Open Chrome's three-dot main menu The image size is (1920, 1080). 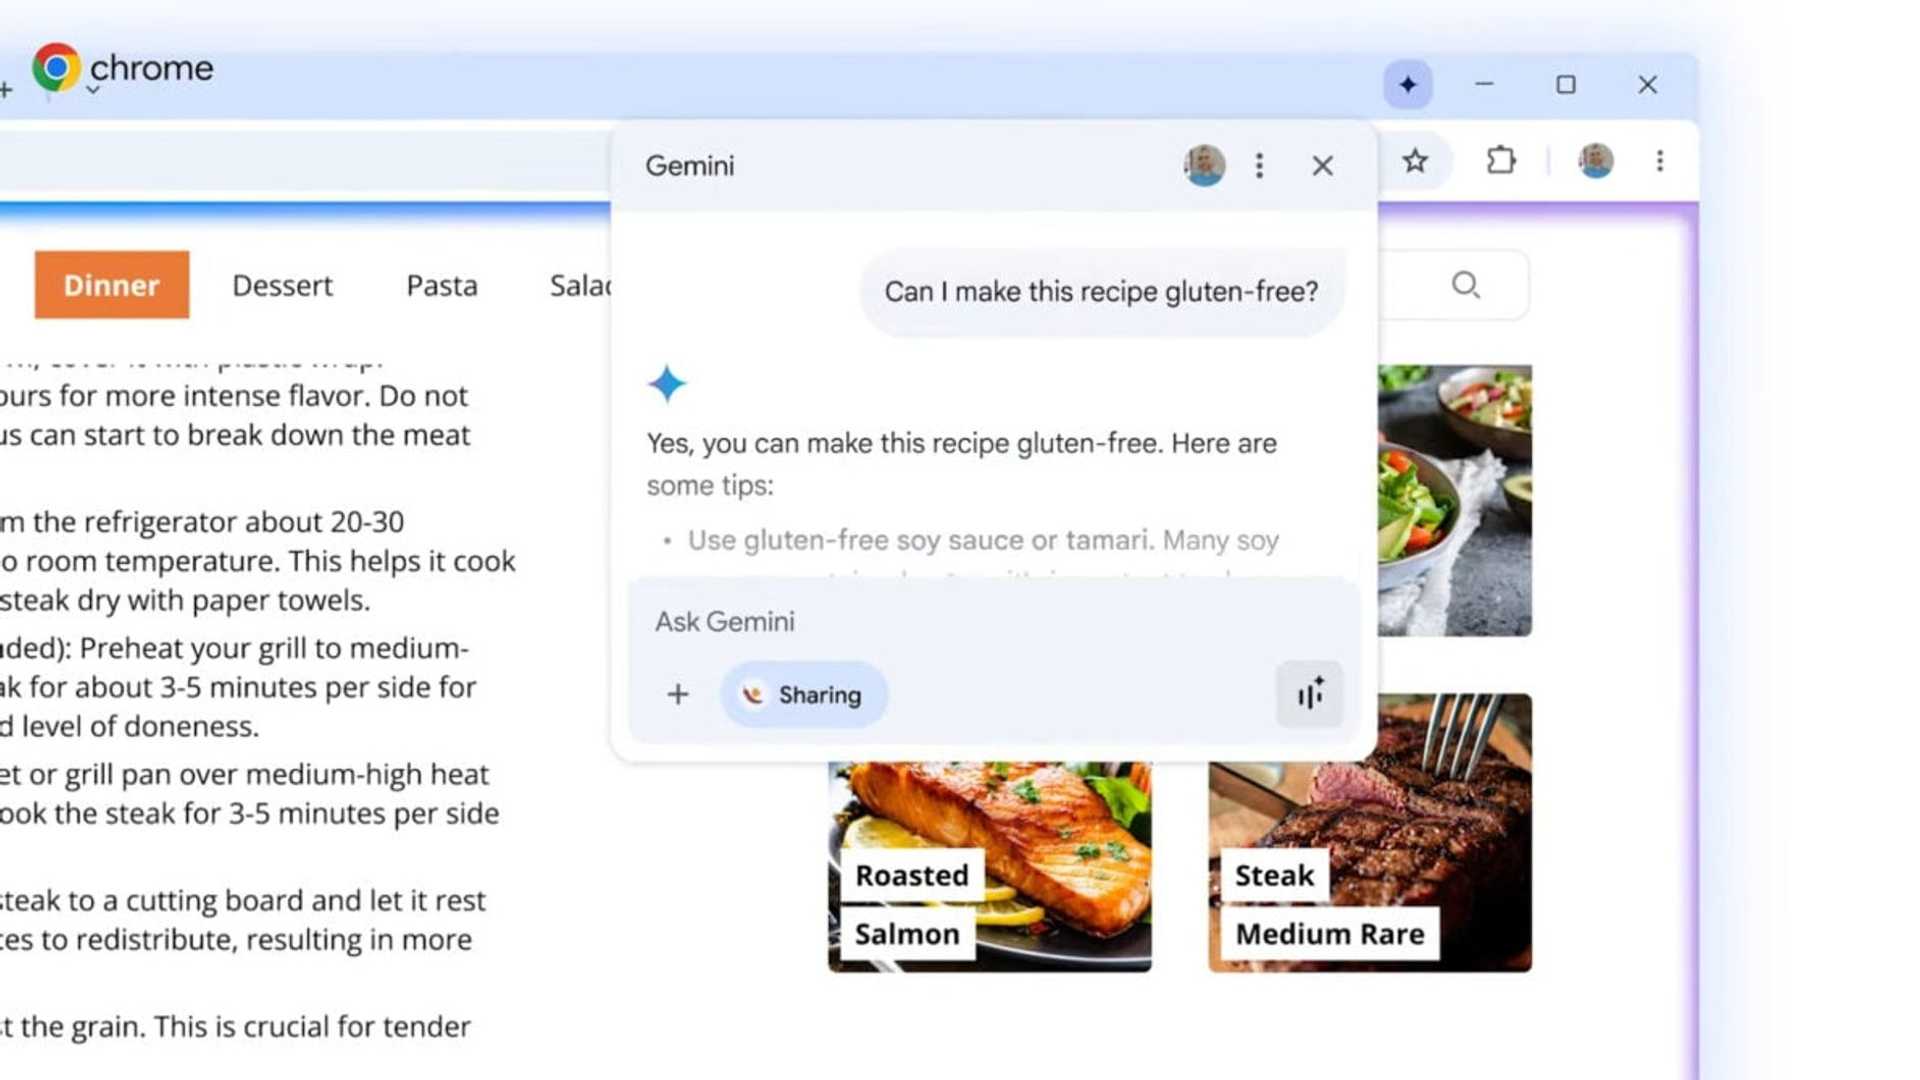(1661, 161)
